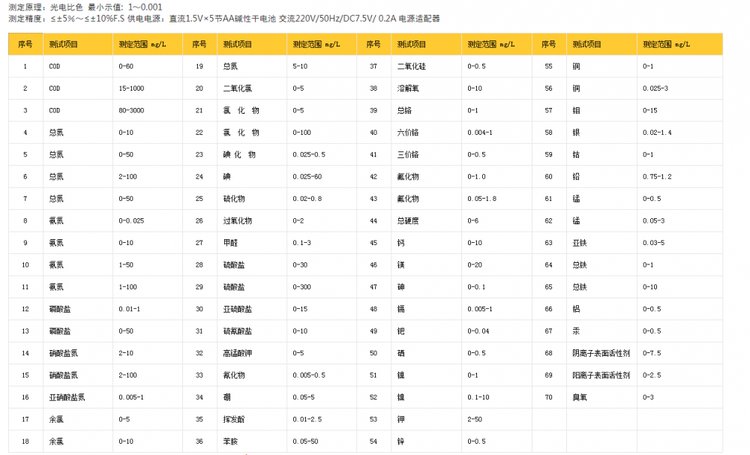Click row number 70 in the table
Screen dimensions: 750x455
(547, 396)
